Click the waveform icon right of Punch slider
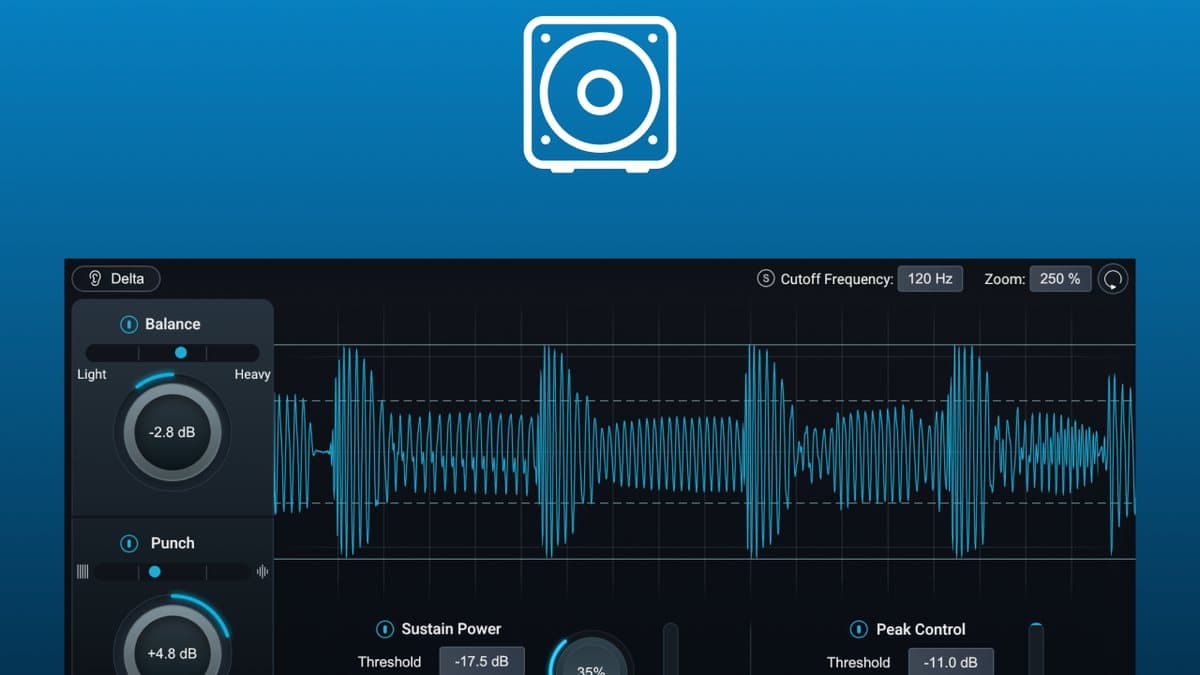Image resolution: width=1200 pixels, height=675 pixels. pos(262,572)
